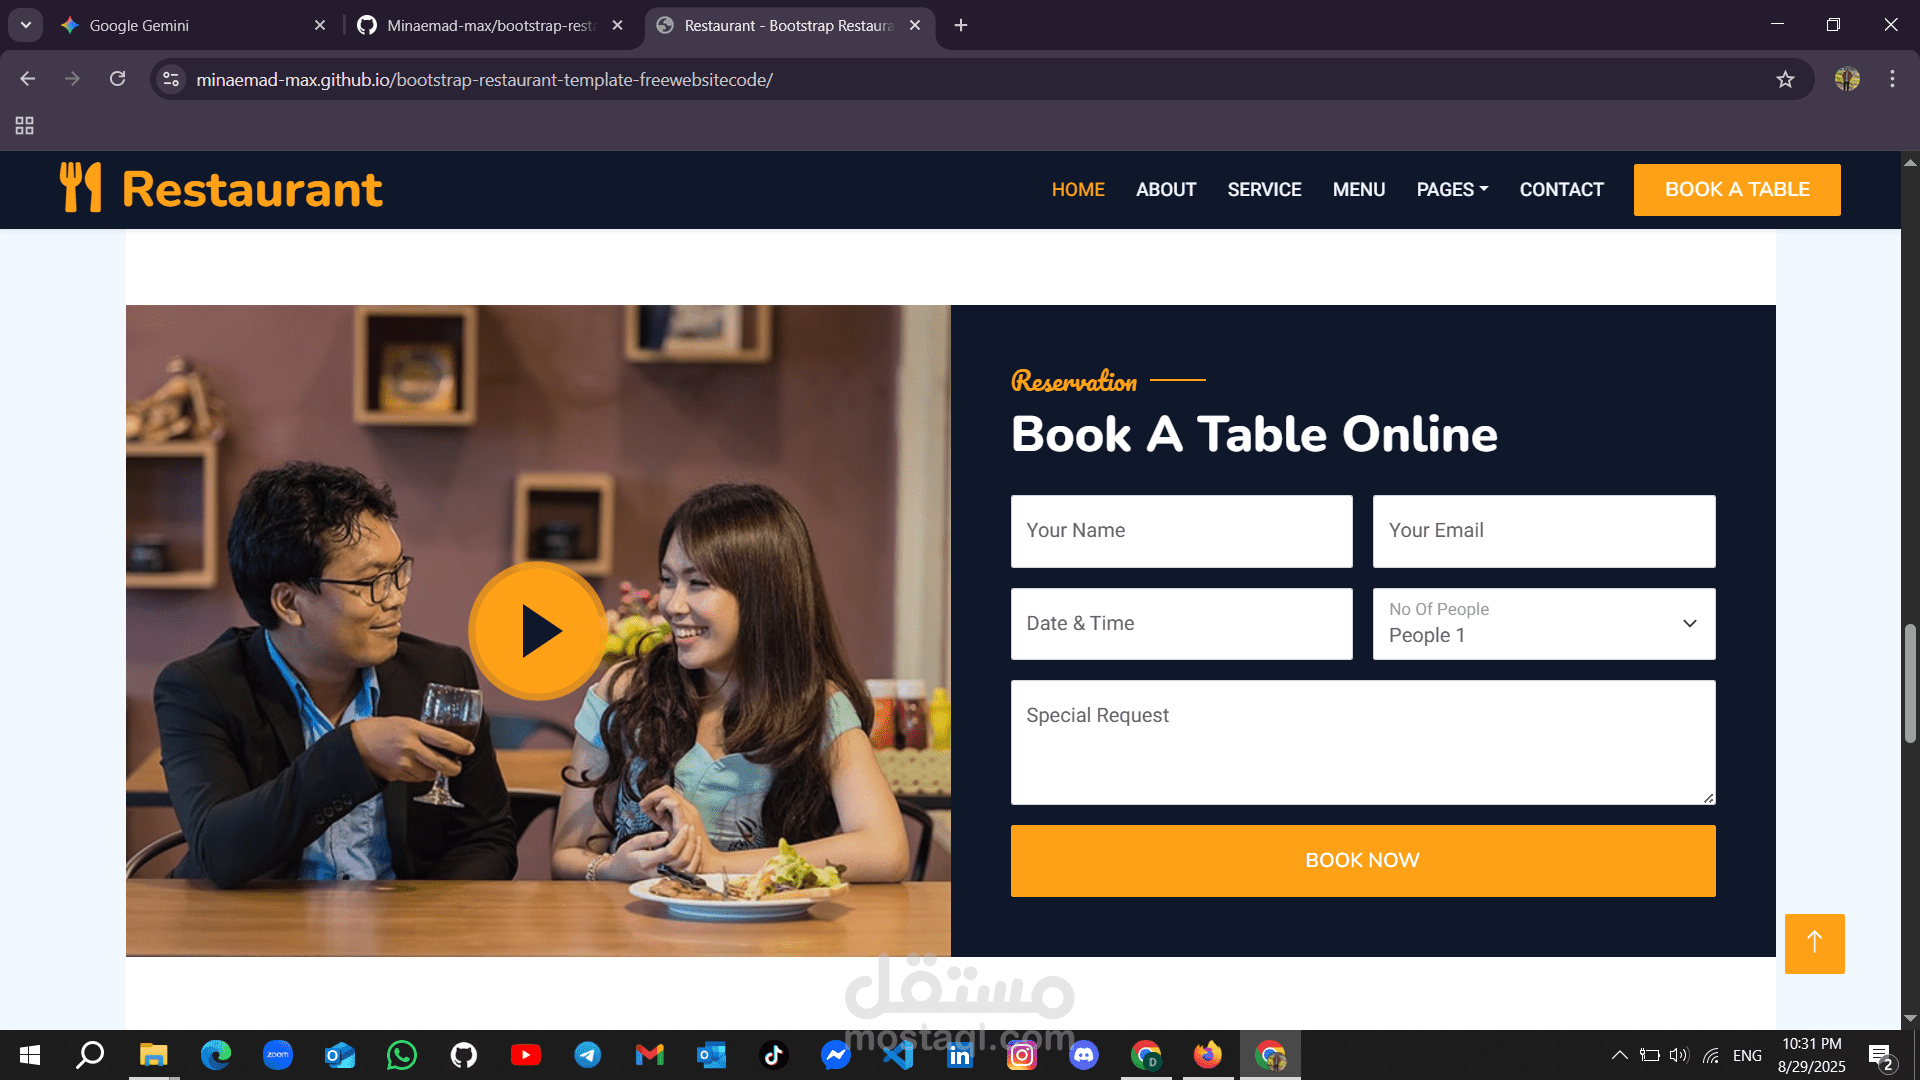
Task: Click the Restaurant fork and knife logo
Action: click(x=80, y=188)
